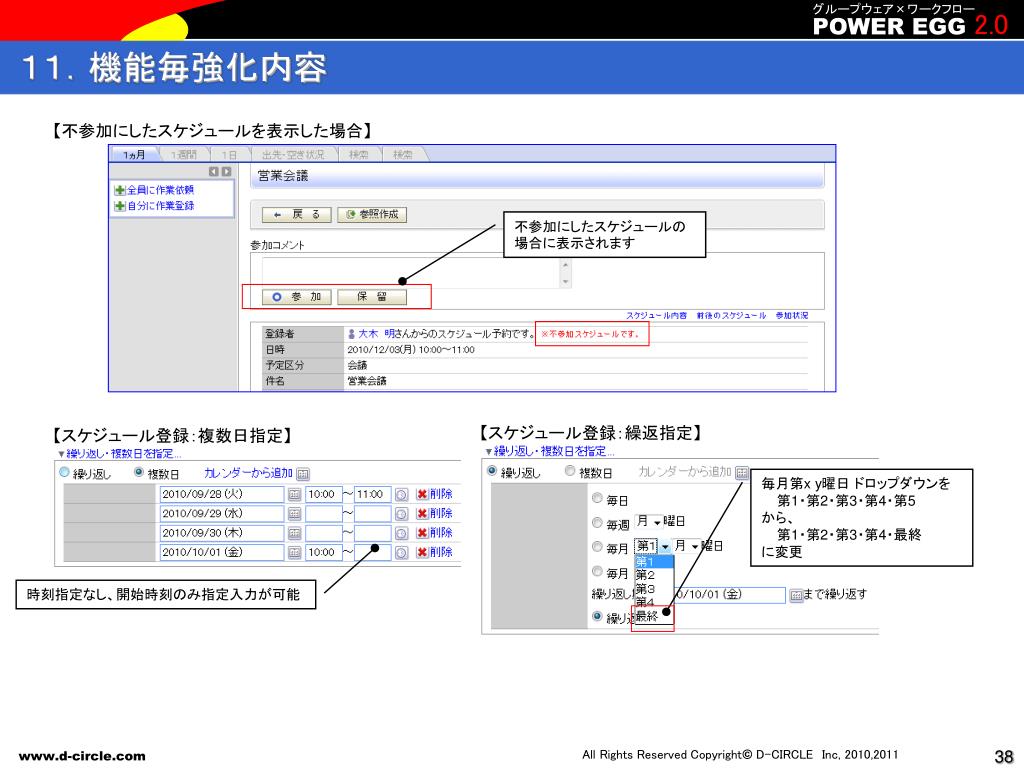The height and width of the screenshot is (768, 1024).
Task: Click the blue カレンダーから追加 link
Action: [x=248, y=473]
